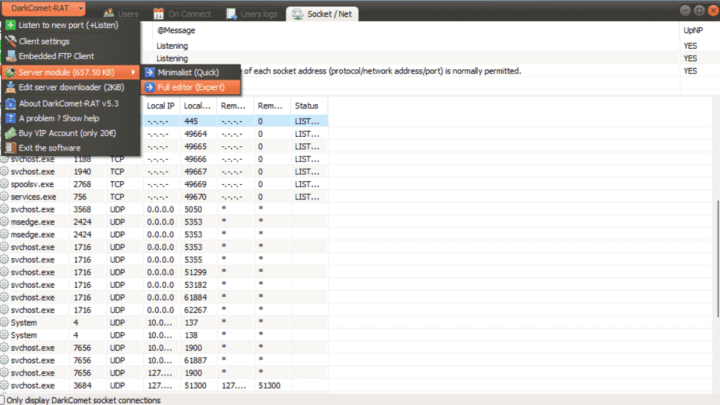This screenshot has height=405, width=720.
Task: Click the icon of svchost.exe with PID 1188
Action: click(x=5, y=159)
